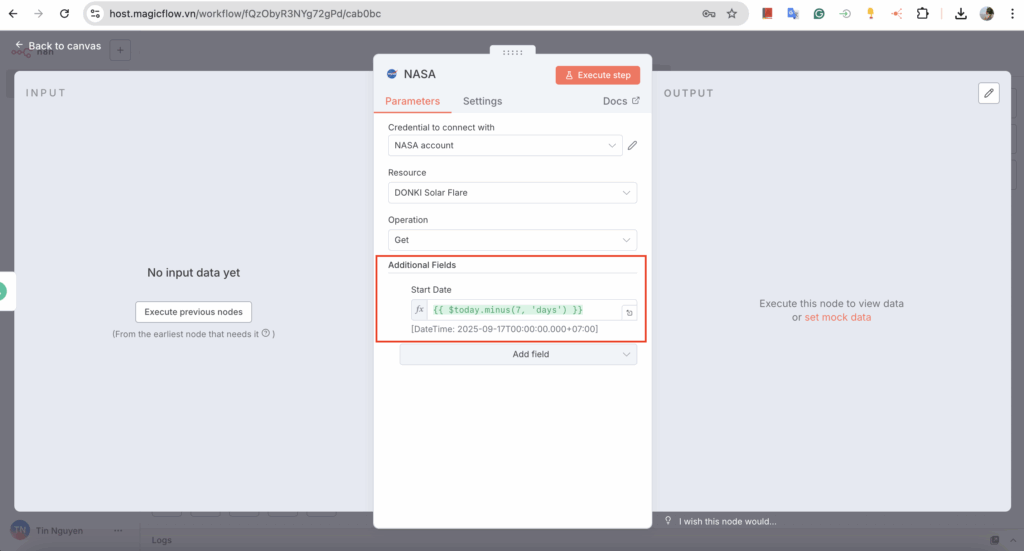Open the Operation dropdown set to Get
The image size is (1024, 551).
click(x=512, y=240)
